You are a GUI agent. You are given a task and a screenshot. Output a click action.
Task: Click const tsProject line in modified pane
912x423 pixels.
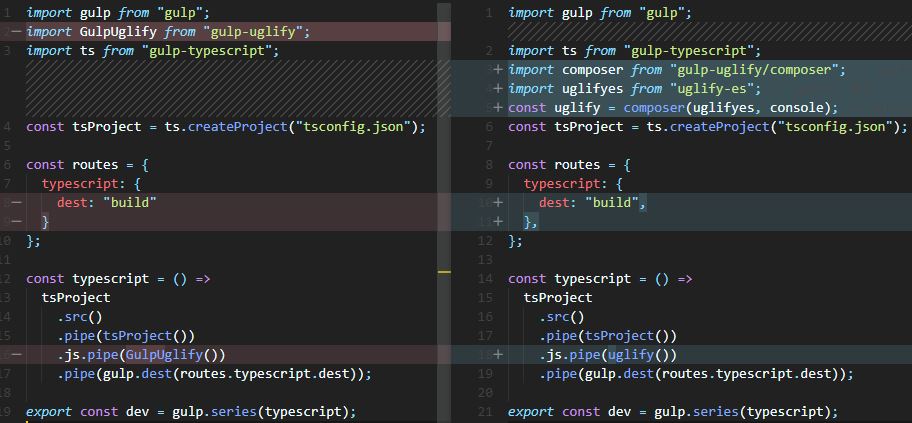pyautogui.click(x=708, y=127)
